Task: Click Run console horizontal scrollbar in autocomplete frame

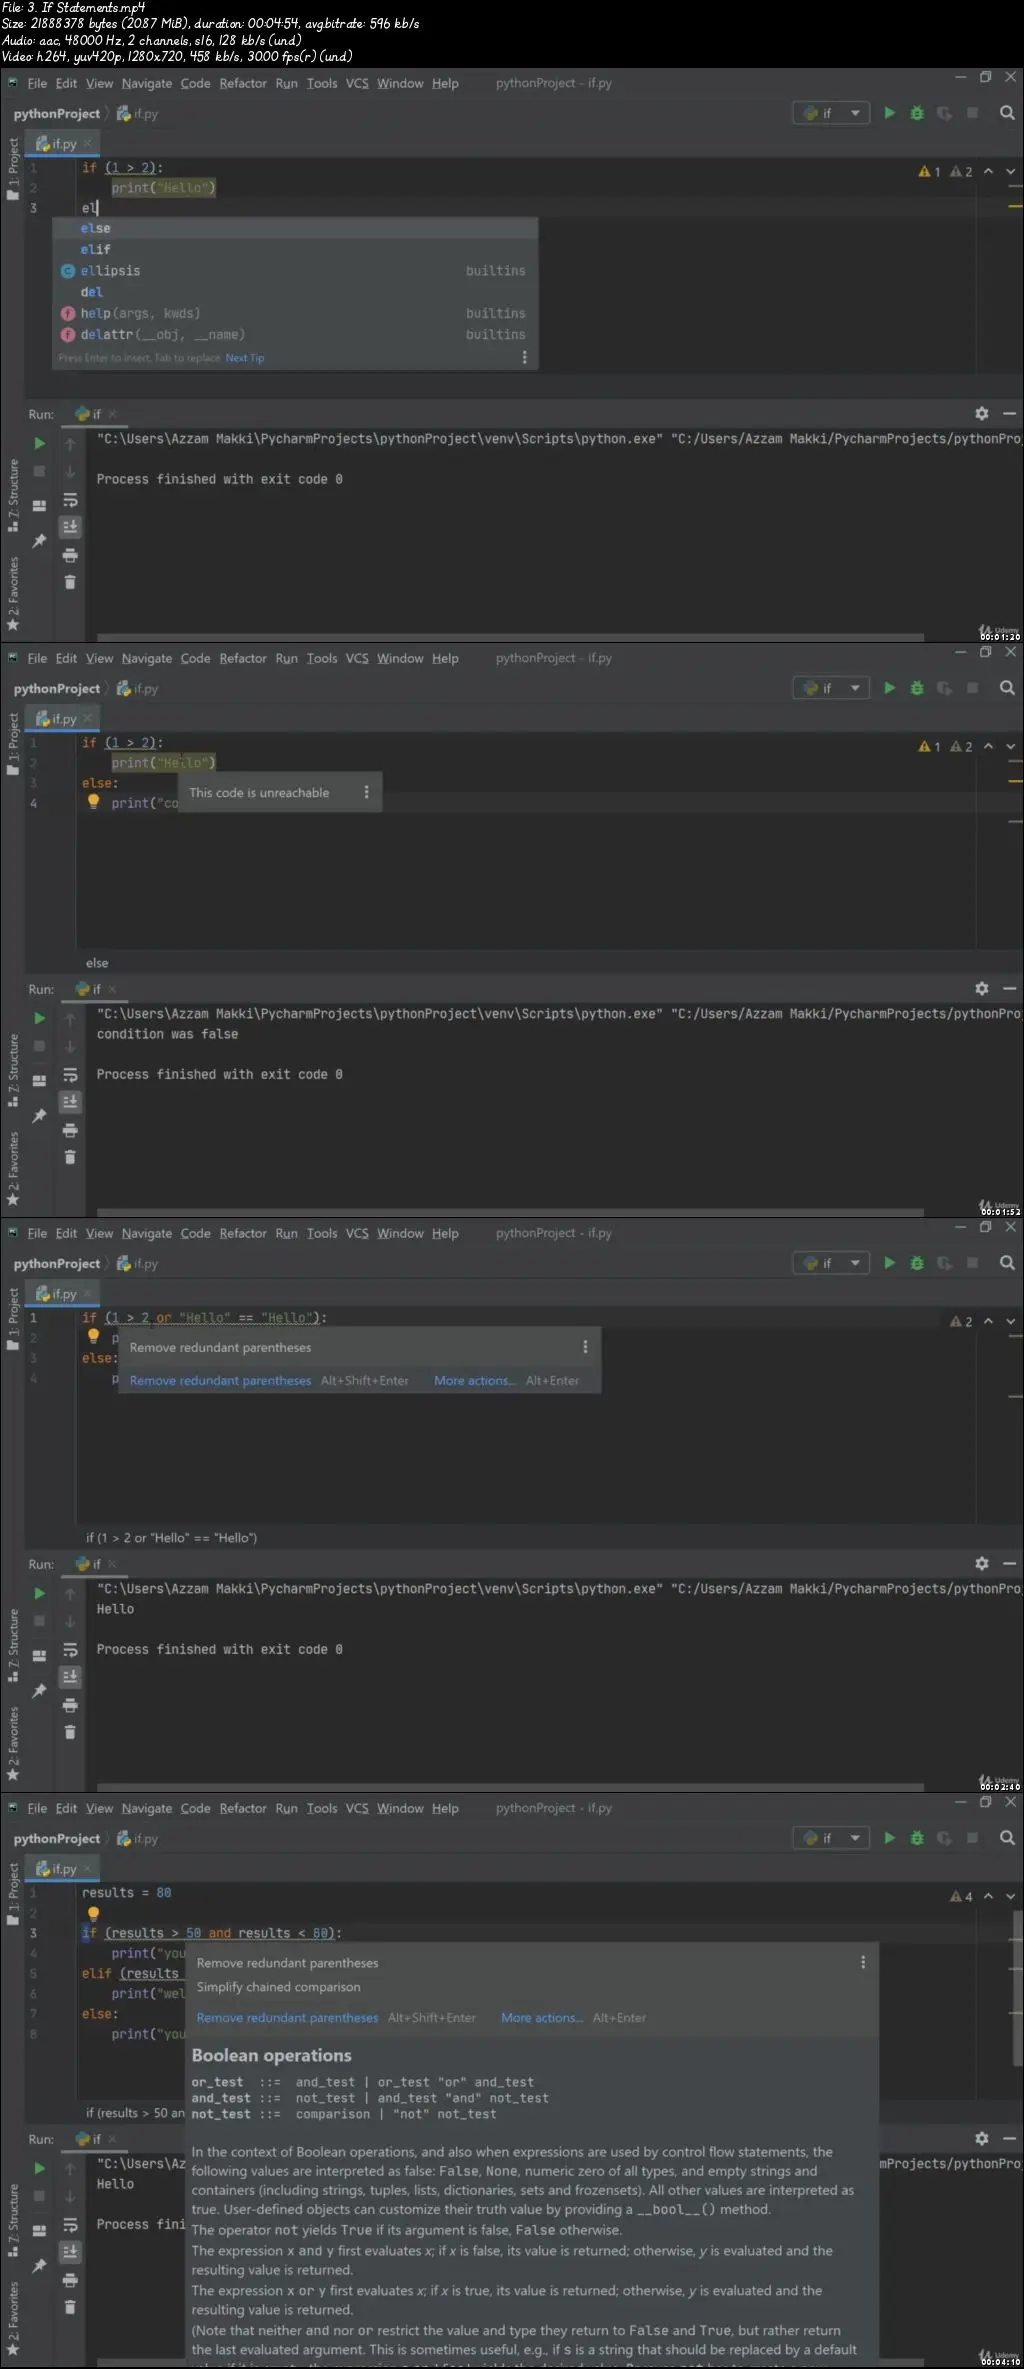Action: [x=510, y=637]
